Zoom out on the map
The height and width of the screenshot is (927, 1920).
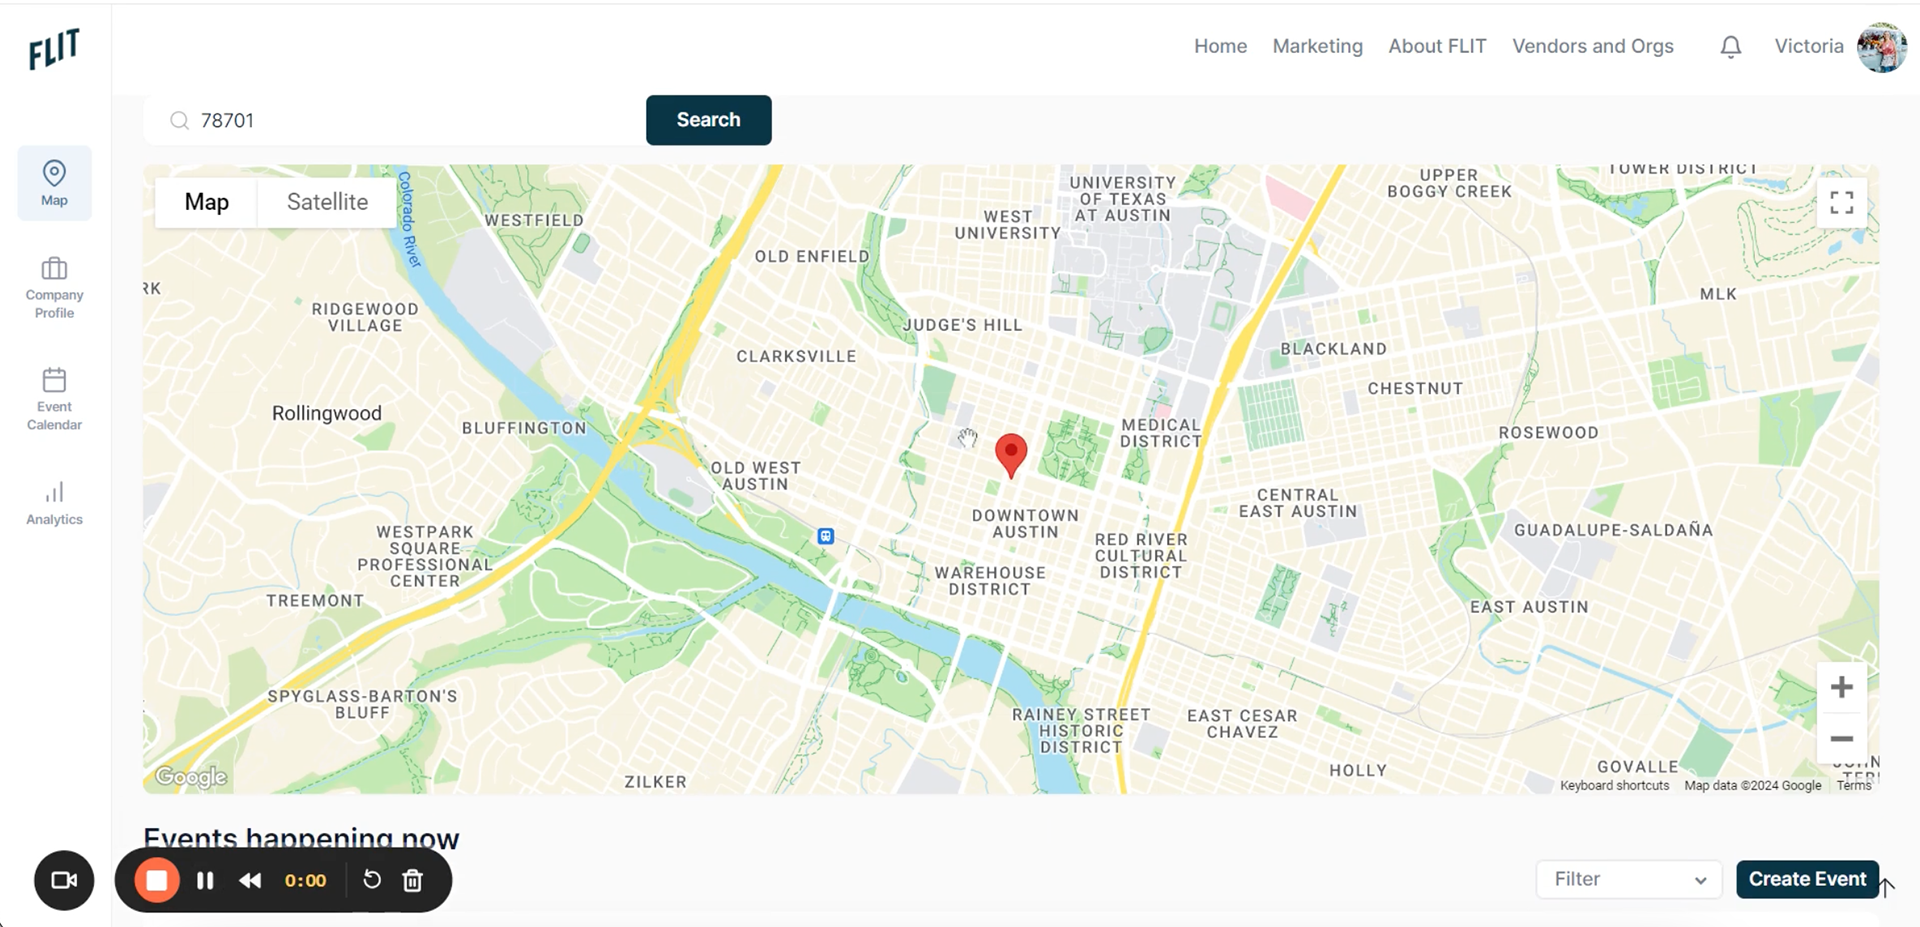(x=1842, y=739)
